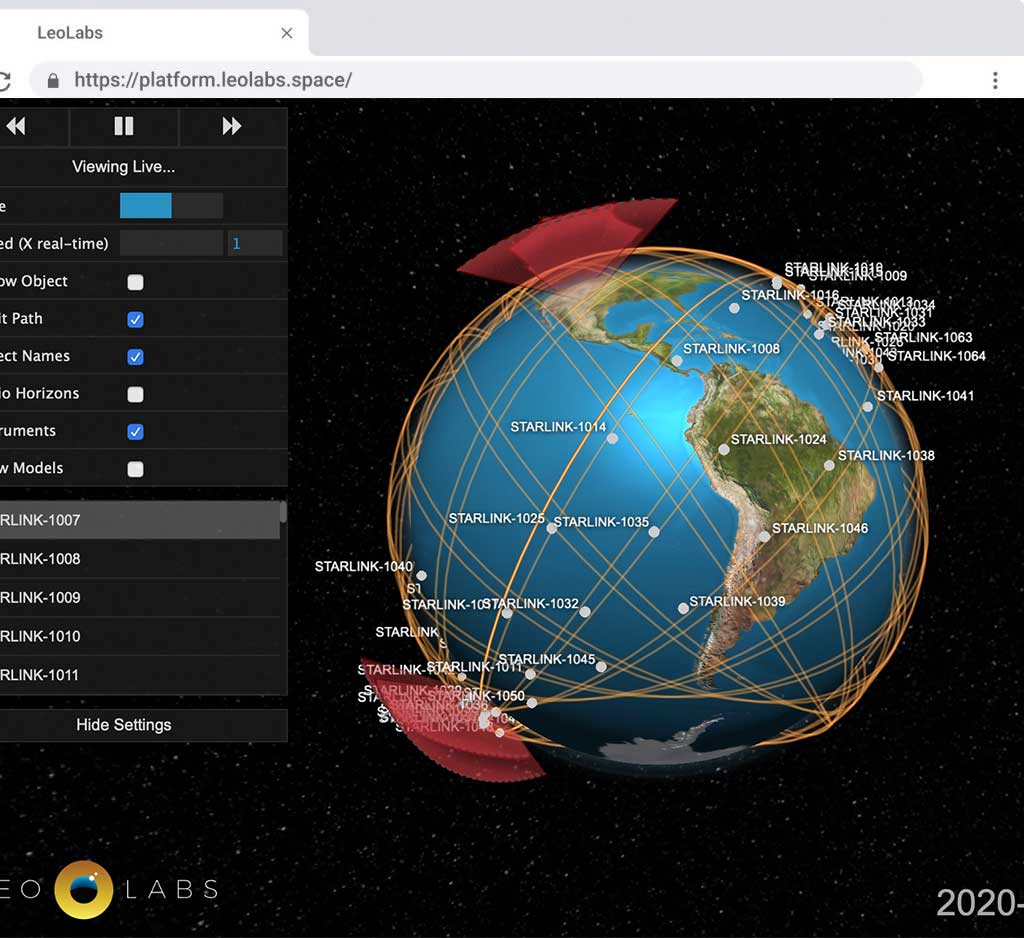Click the STARLINK-1063 satellite label
The height and width of the screenshot is (938, 1024).
tap(923, 338)
